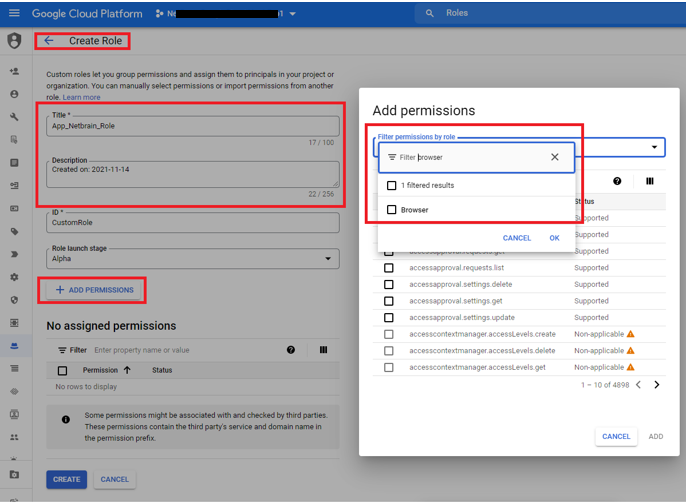Open the Role launch stage dropdown
This screenshot has height=504, width=691.
193,259
